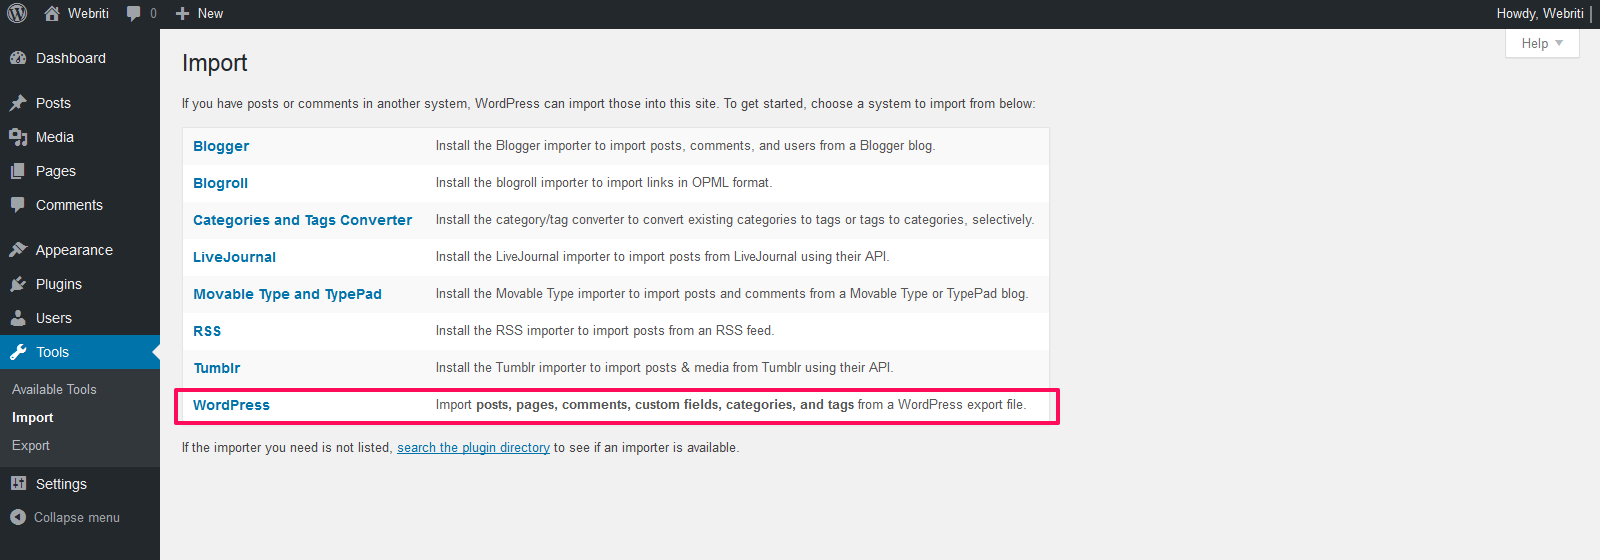Follow 'search the plugin directory' link
Image resolution: width=1600 pixels, height=560 pixels.
(x=473, y=448)
